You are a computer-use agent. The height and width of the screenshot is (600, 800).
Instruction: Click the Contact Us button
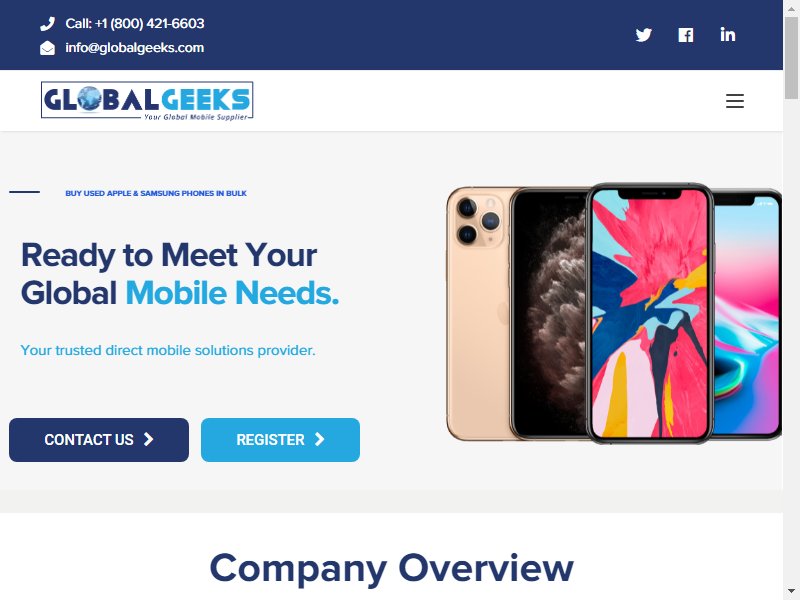[x=99, y=440]
